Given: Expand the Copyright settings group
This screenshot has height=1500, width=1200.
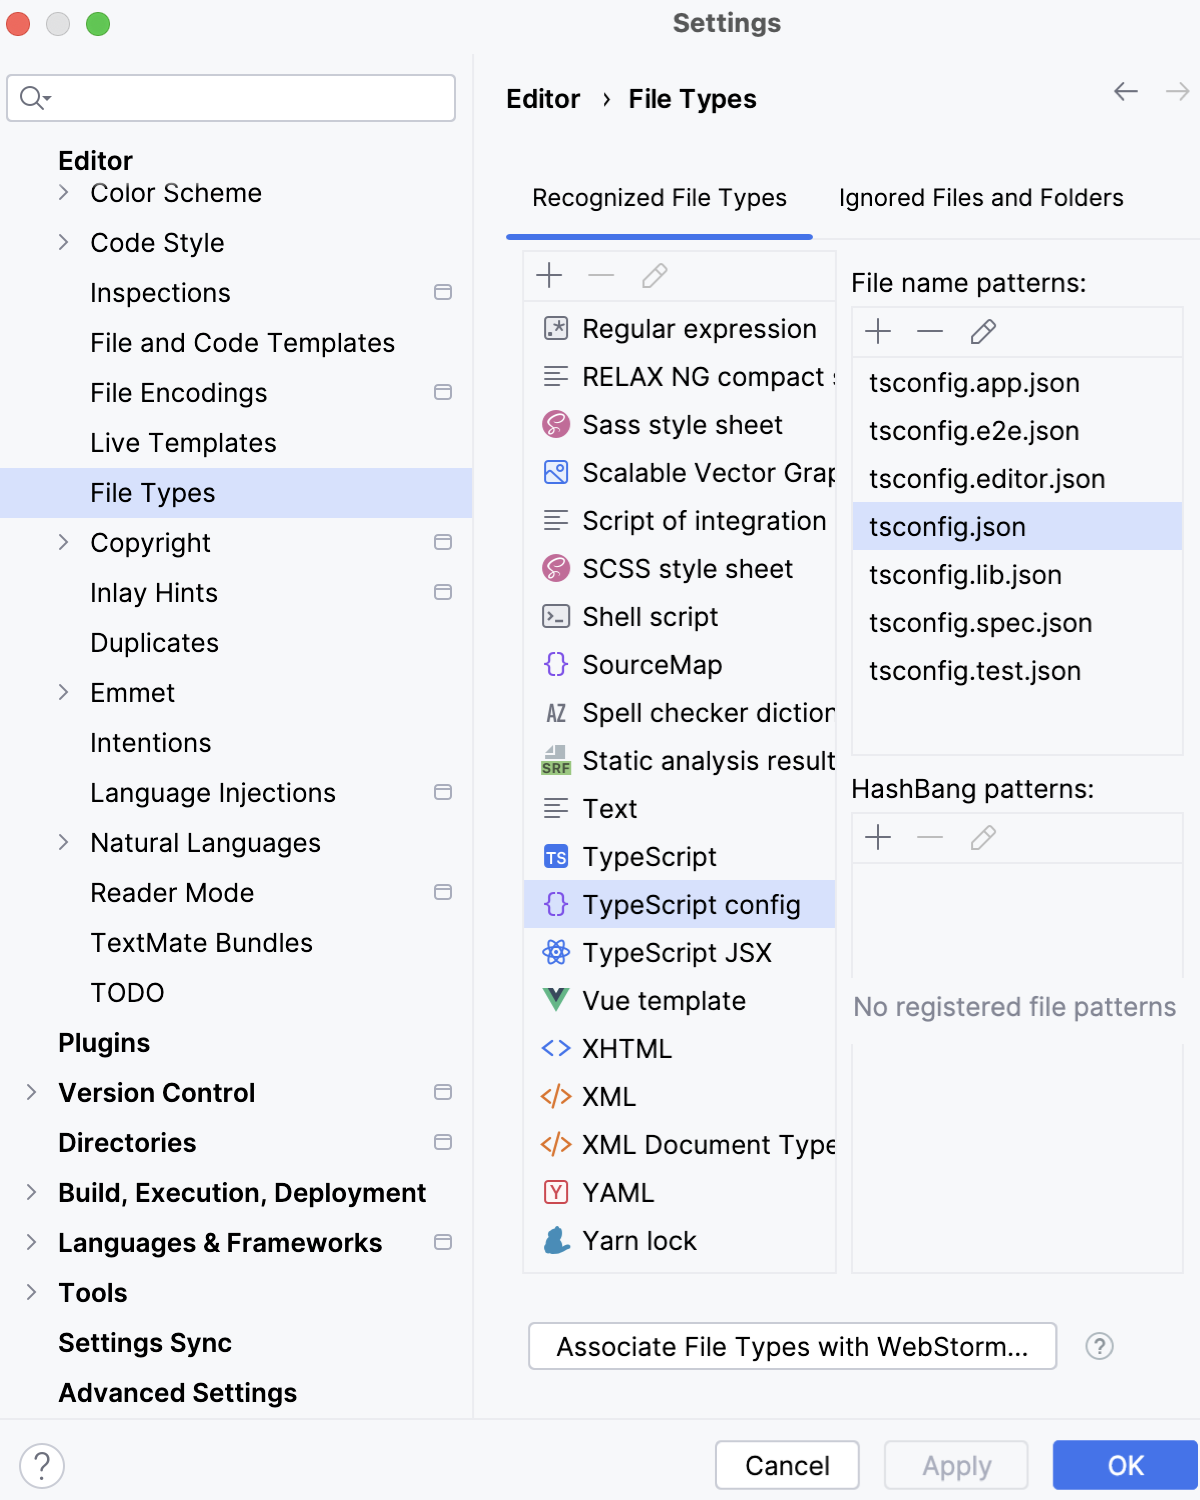Looking at the screenshot, I should [64, 543].
